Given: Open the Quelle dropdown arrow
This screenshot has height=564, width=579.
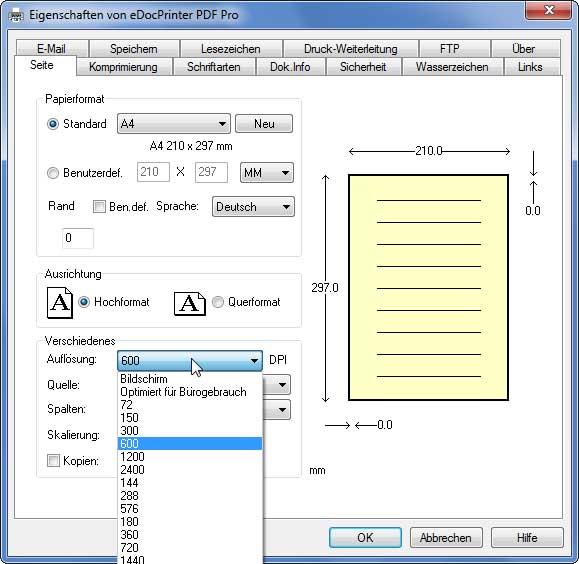Looking at the screenshot, I should pyautogui.click(x=282, y=385).
